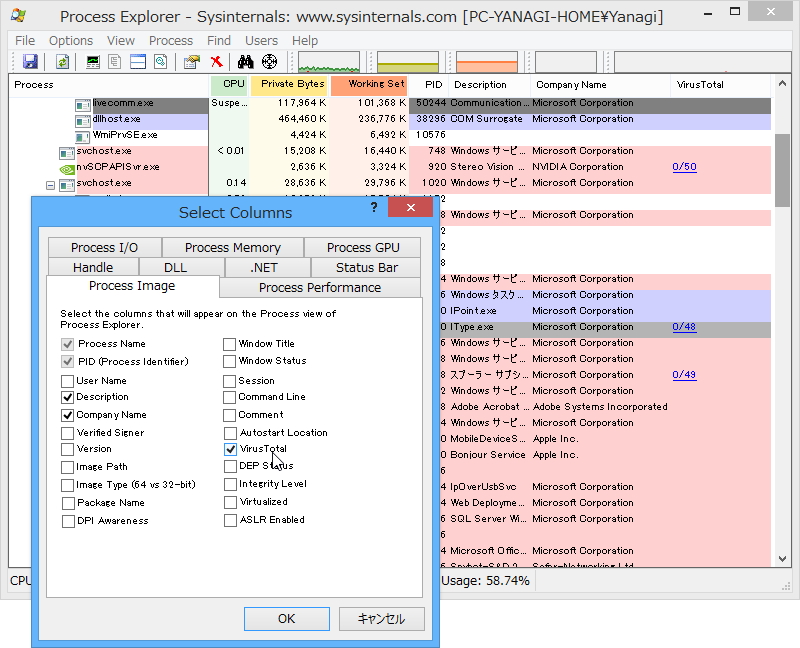Uncheck the VirusTotal column checkbox
The height and width of the screenshot is (648, 800).
tap(231, 448)
